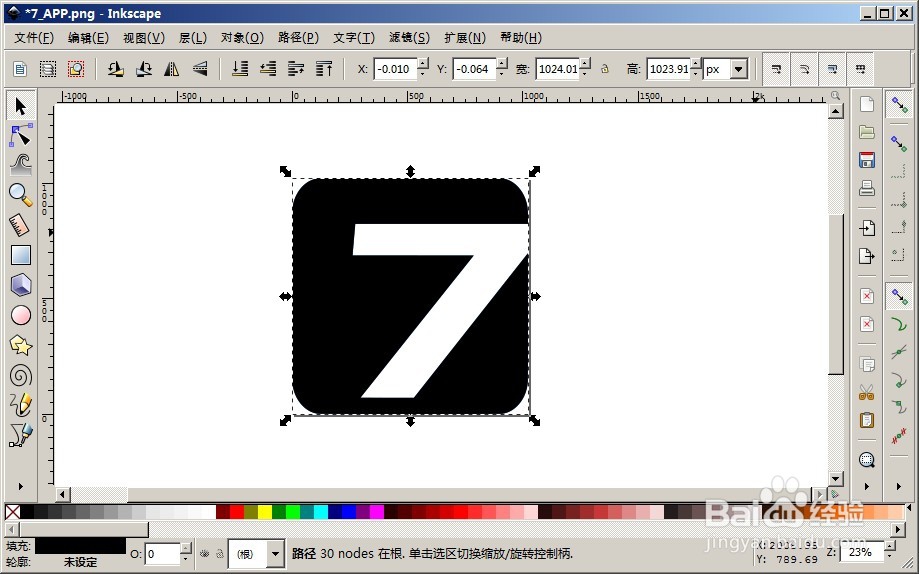Lower selection one step

coord(268,69)
